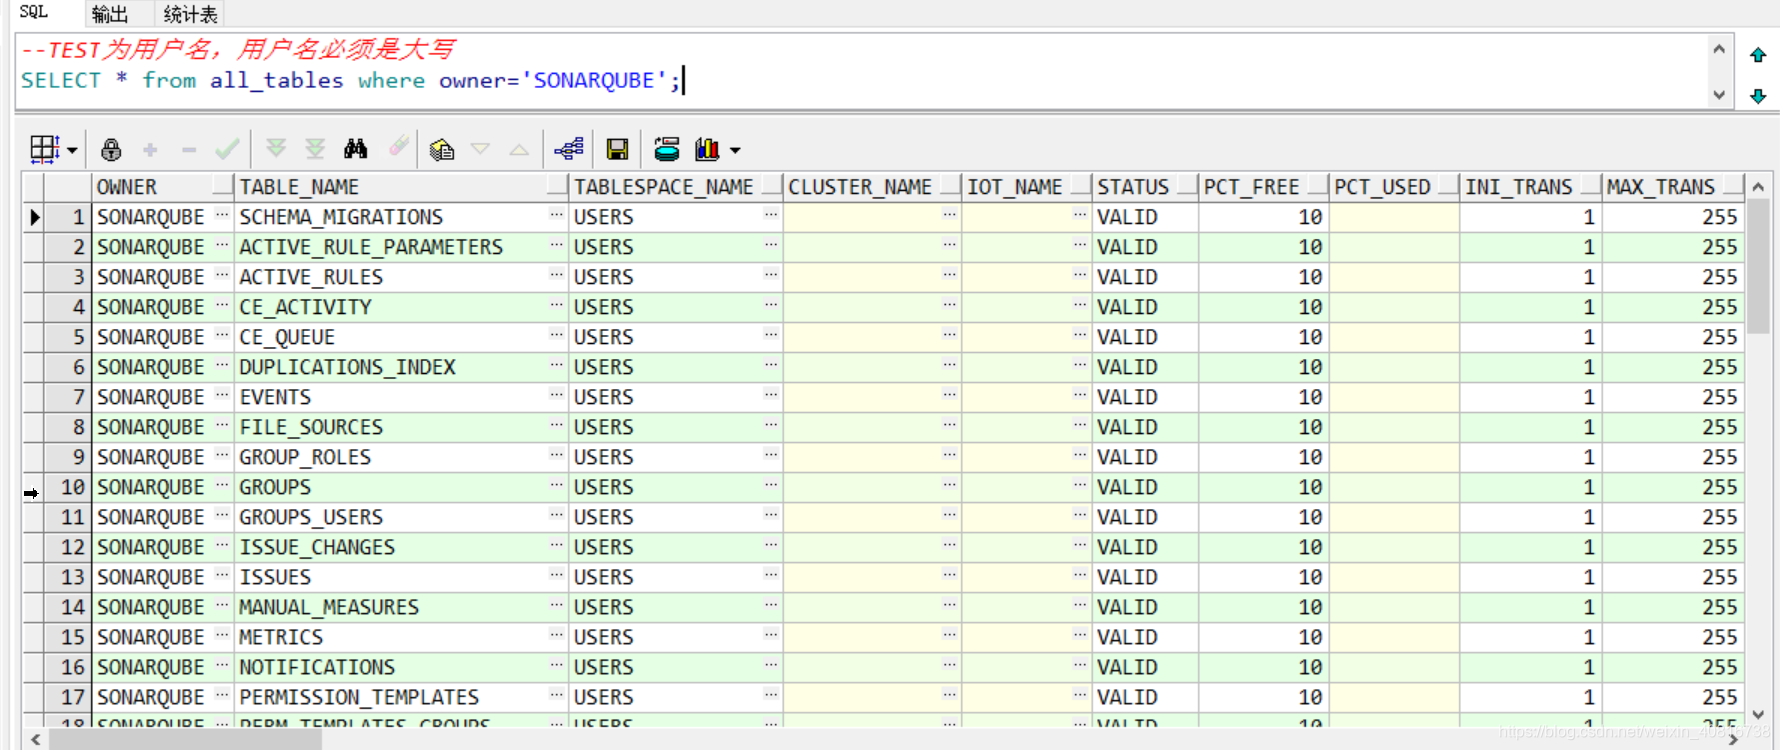Open ellipsis button in SCHEMA_MIGRATIONS table name cell
Viewport: 1780px width, 750px height.
[556, 215]
